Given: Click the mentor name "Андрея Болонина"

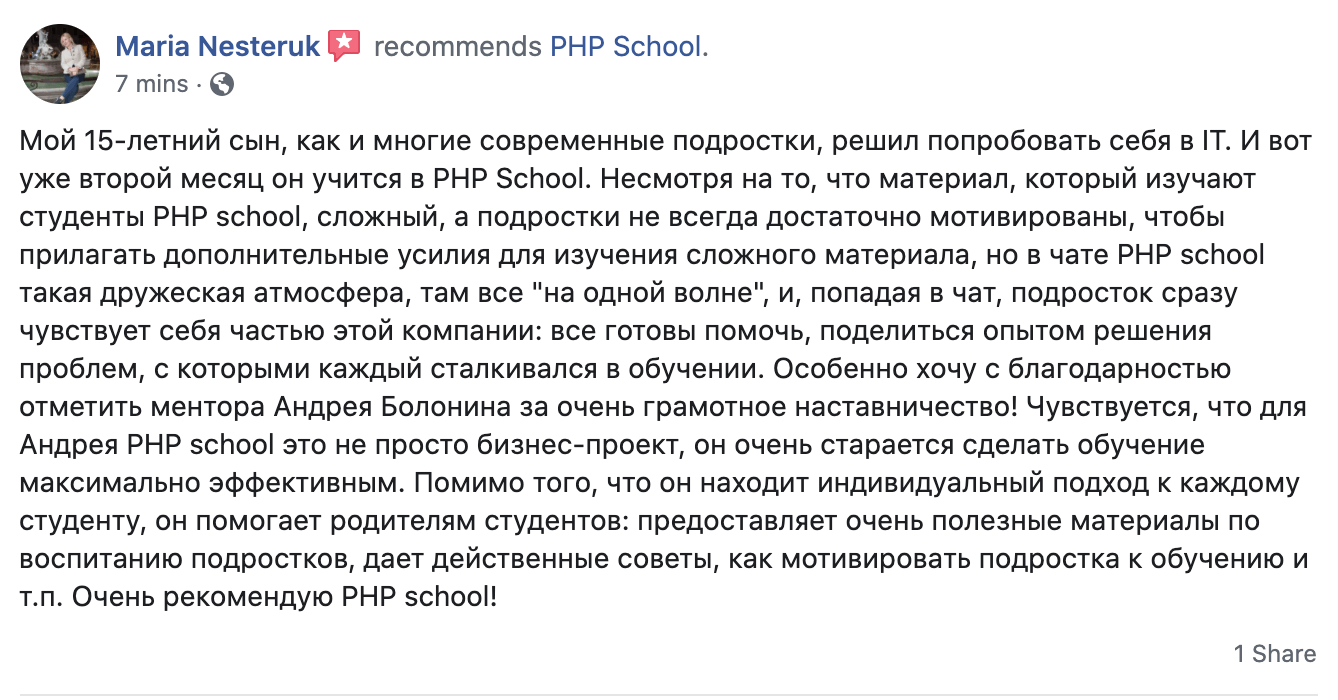Looking at the screenshot, I should (425, 409).
